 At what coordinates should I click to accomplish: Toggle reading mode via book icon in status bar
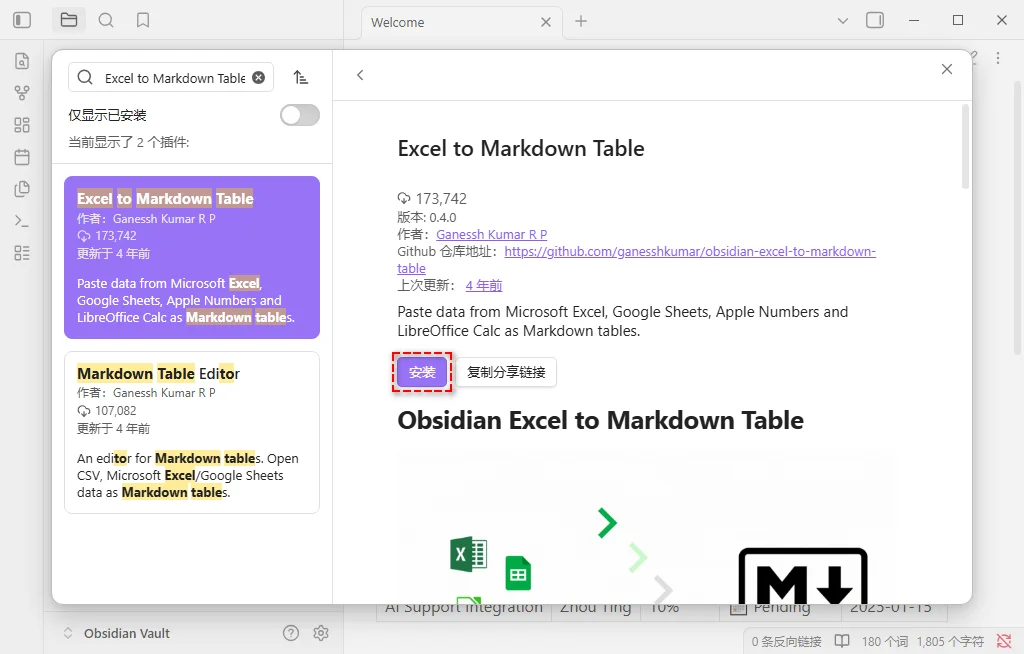[841, 641]
